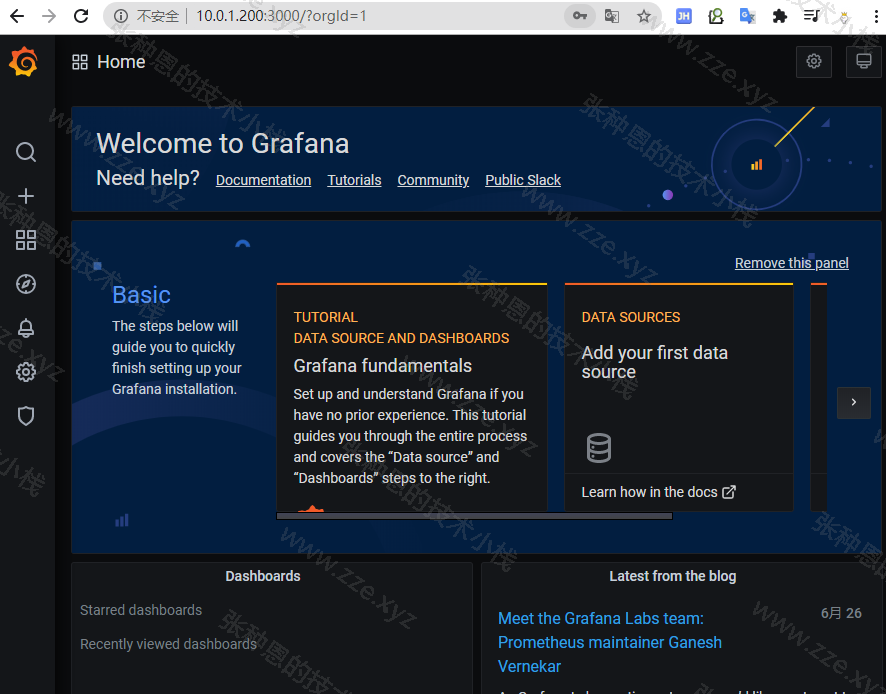Viewport: 886px width, 694px height.
Task: Click Learn how in the docs link
Action: coord(658,492)
